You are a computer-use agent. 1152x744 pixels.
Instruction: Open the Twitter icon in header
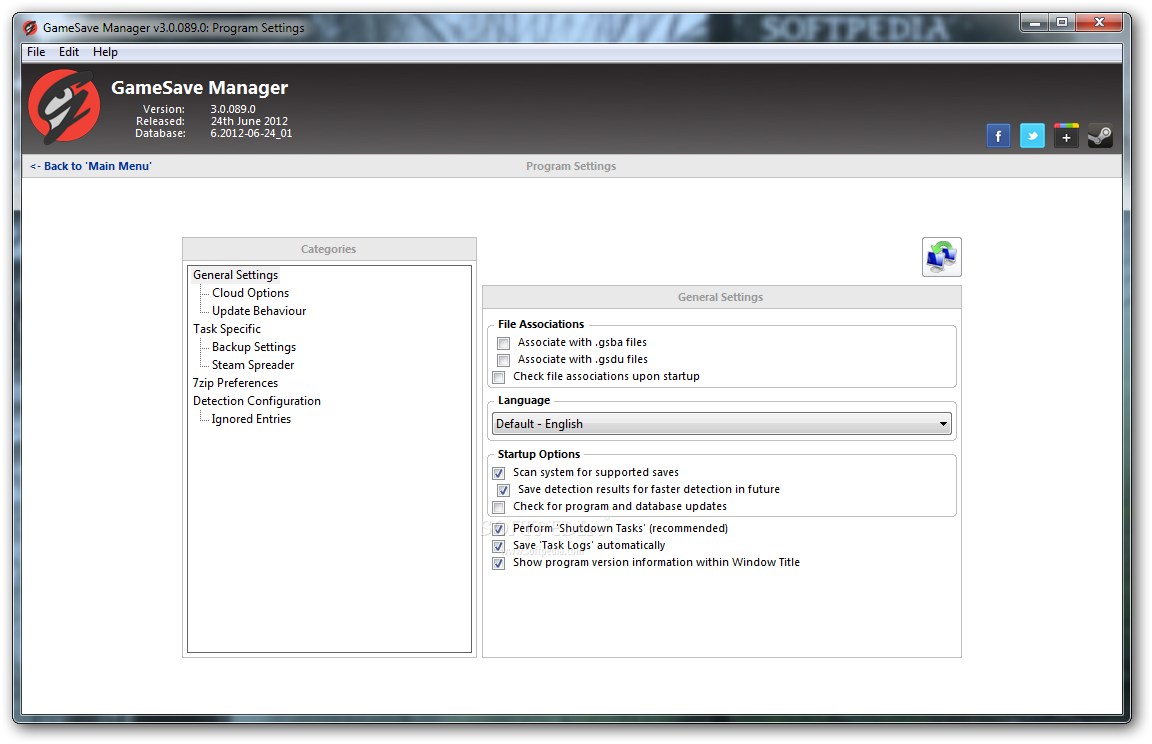tap(1032, 136)
